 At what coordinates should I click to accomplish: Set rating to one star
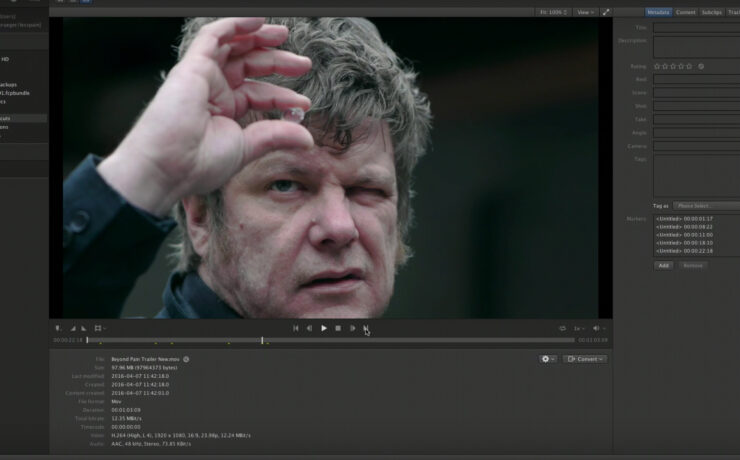[657, 67]
